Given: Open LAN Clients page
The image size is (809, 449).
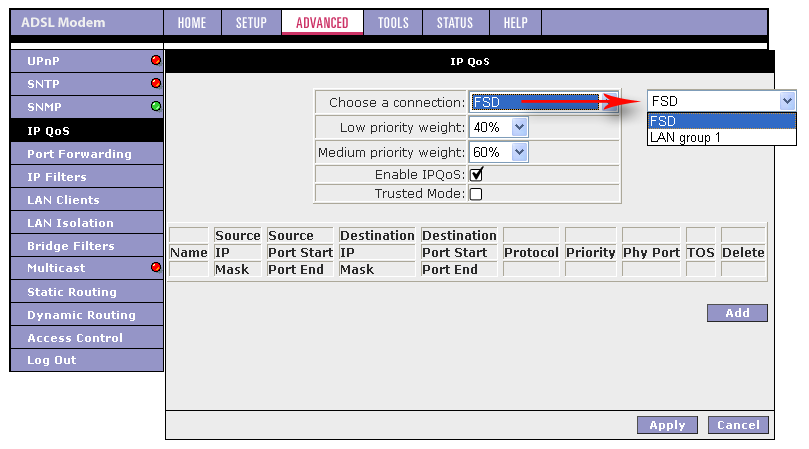Looking at the screenshot, I should [x=87, y=200].
